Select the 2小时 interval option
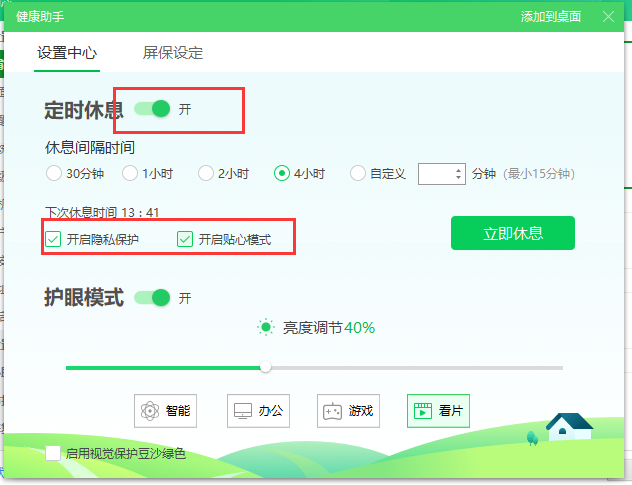 click(x=206, y=173)
